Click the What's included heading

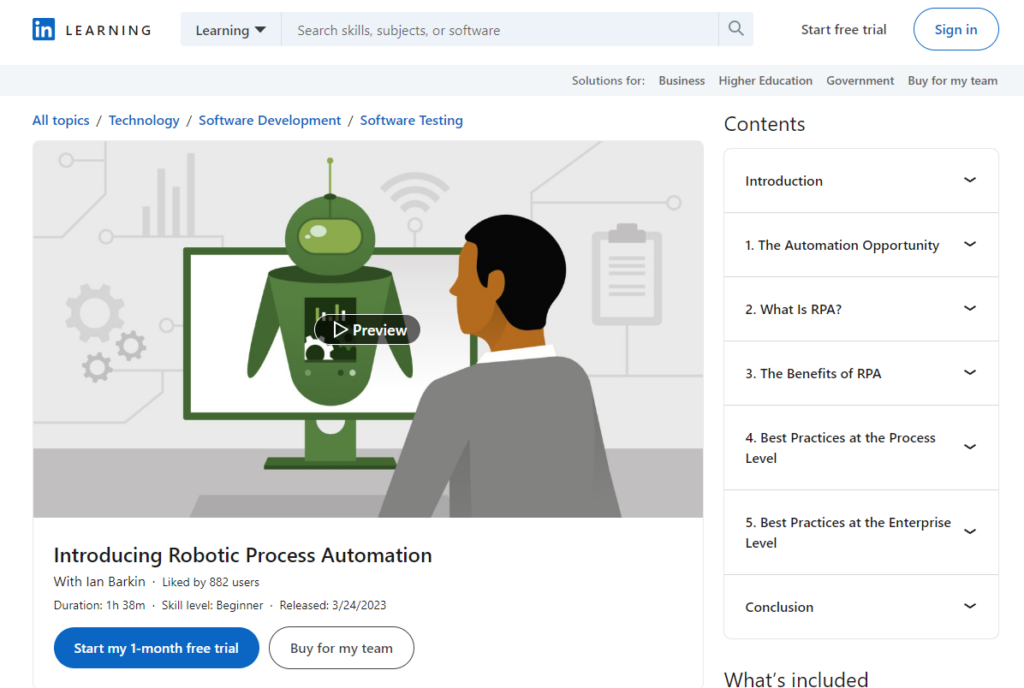(796, 679)
